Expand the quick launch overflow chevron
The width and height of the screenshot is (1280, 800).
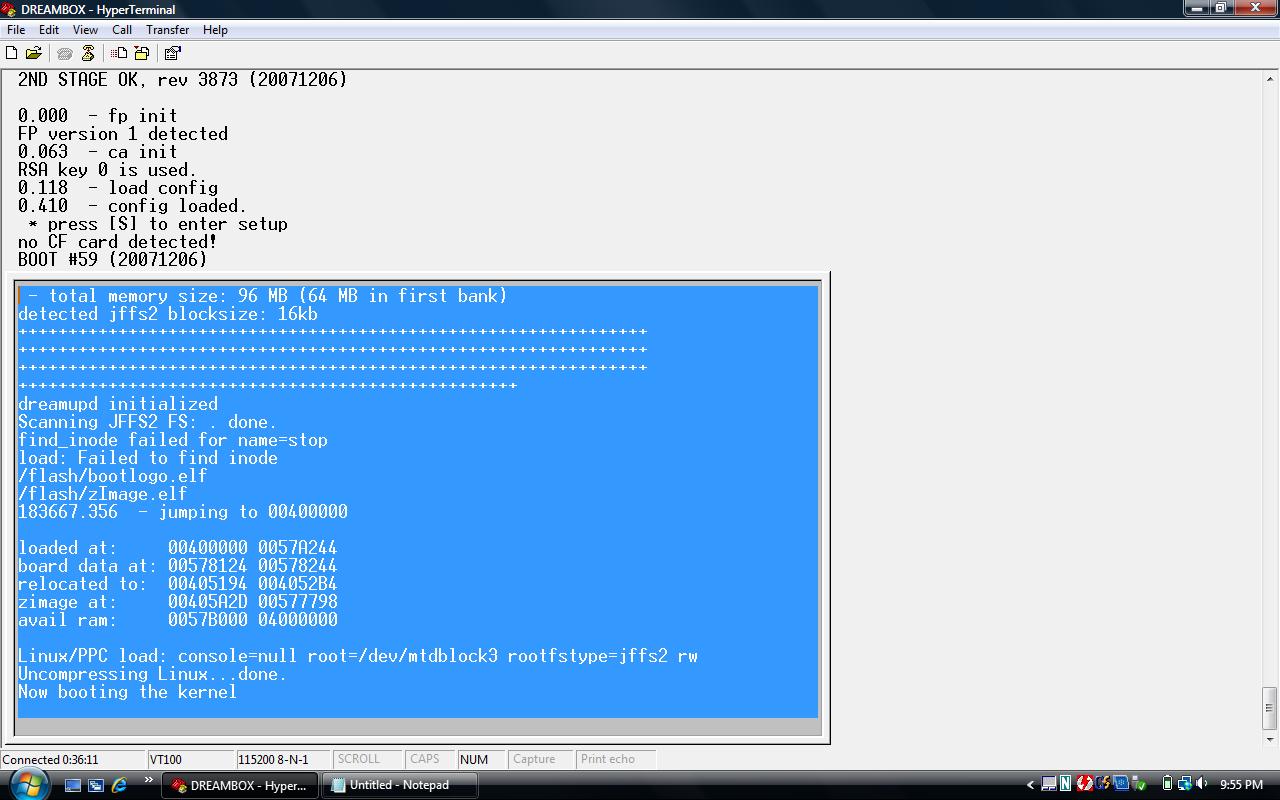click(x=149, y=780)
